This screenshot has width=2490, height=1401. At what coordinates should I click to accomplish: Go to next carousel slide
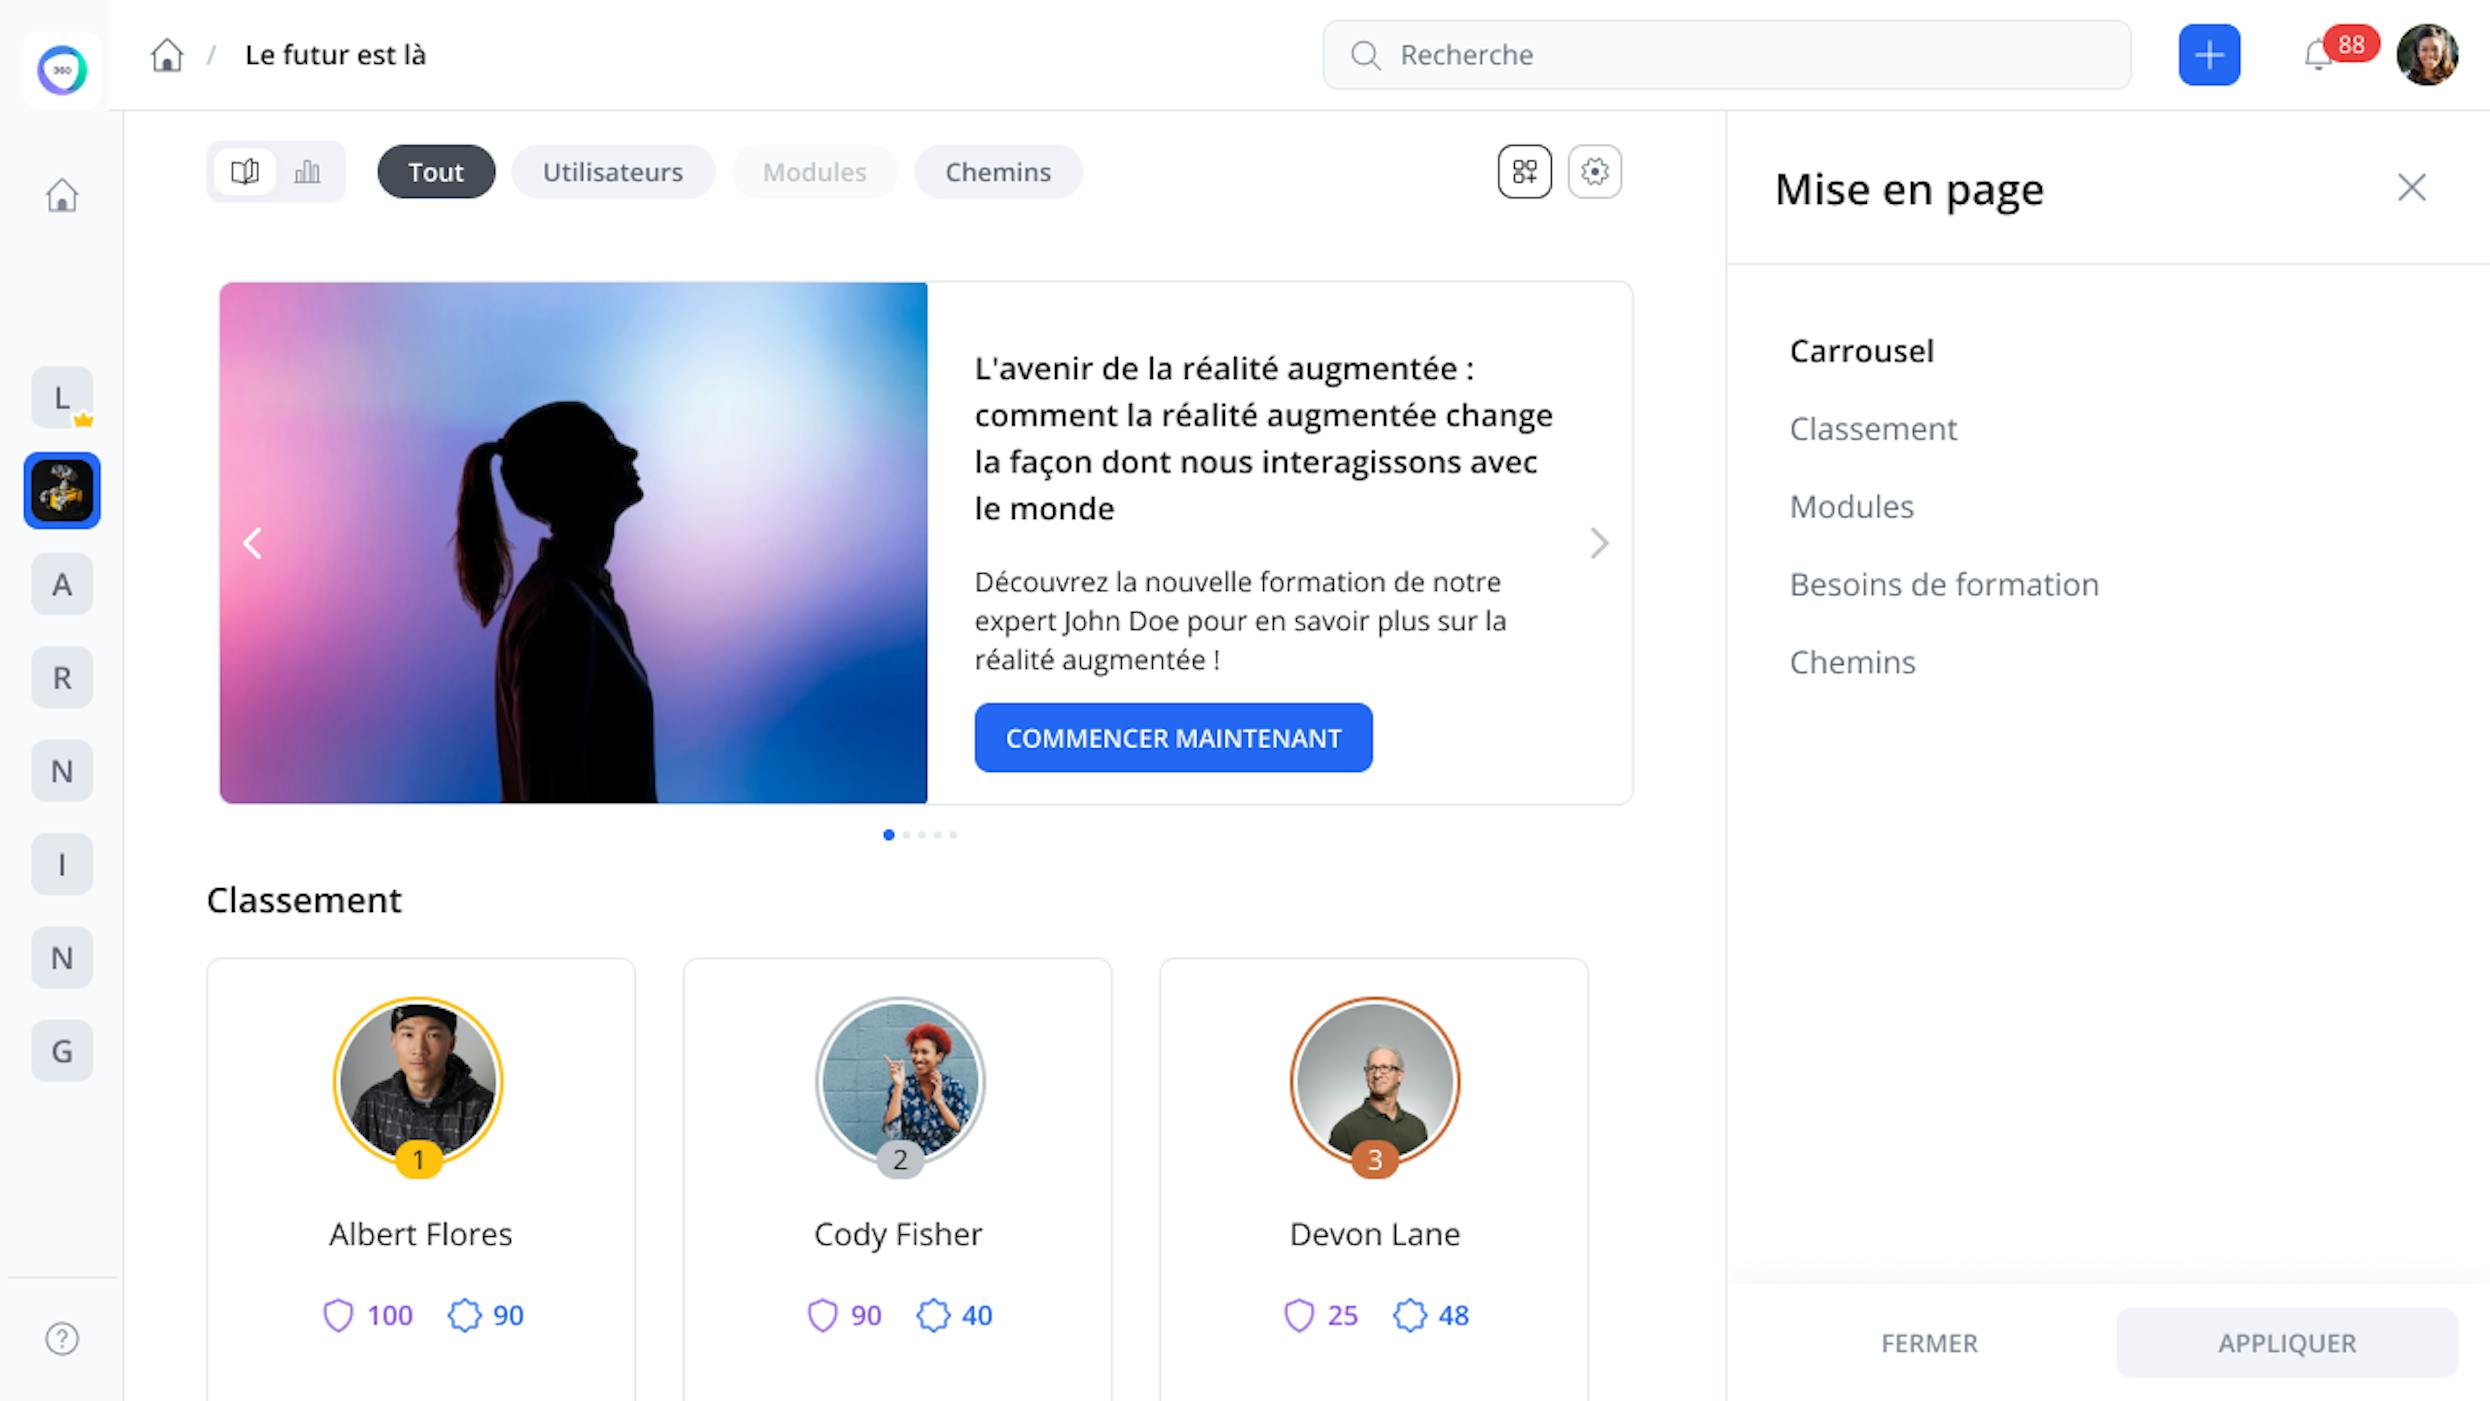tap(1599, 543)
